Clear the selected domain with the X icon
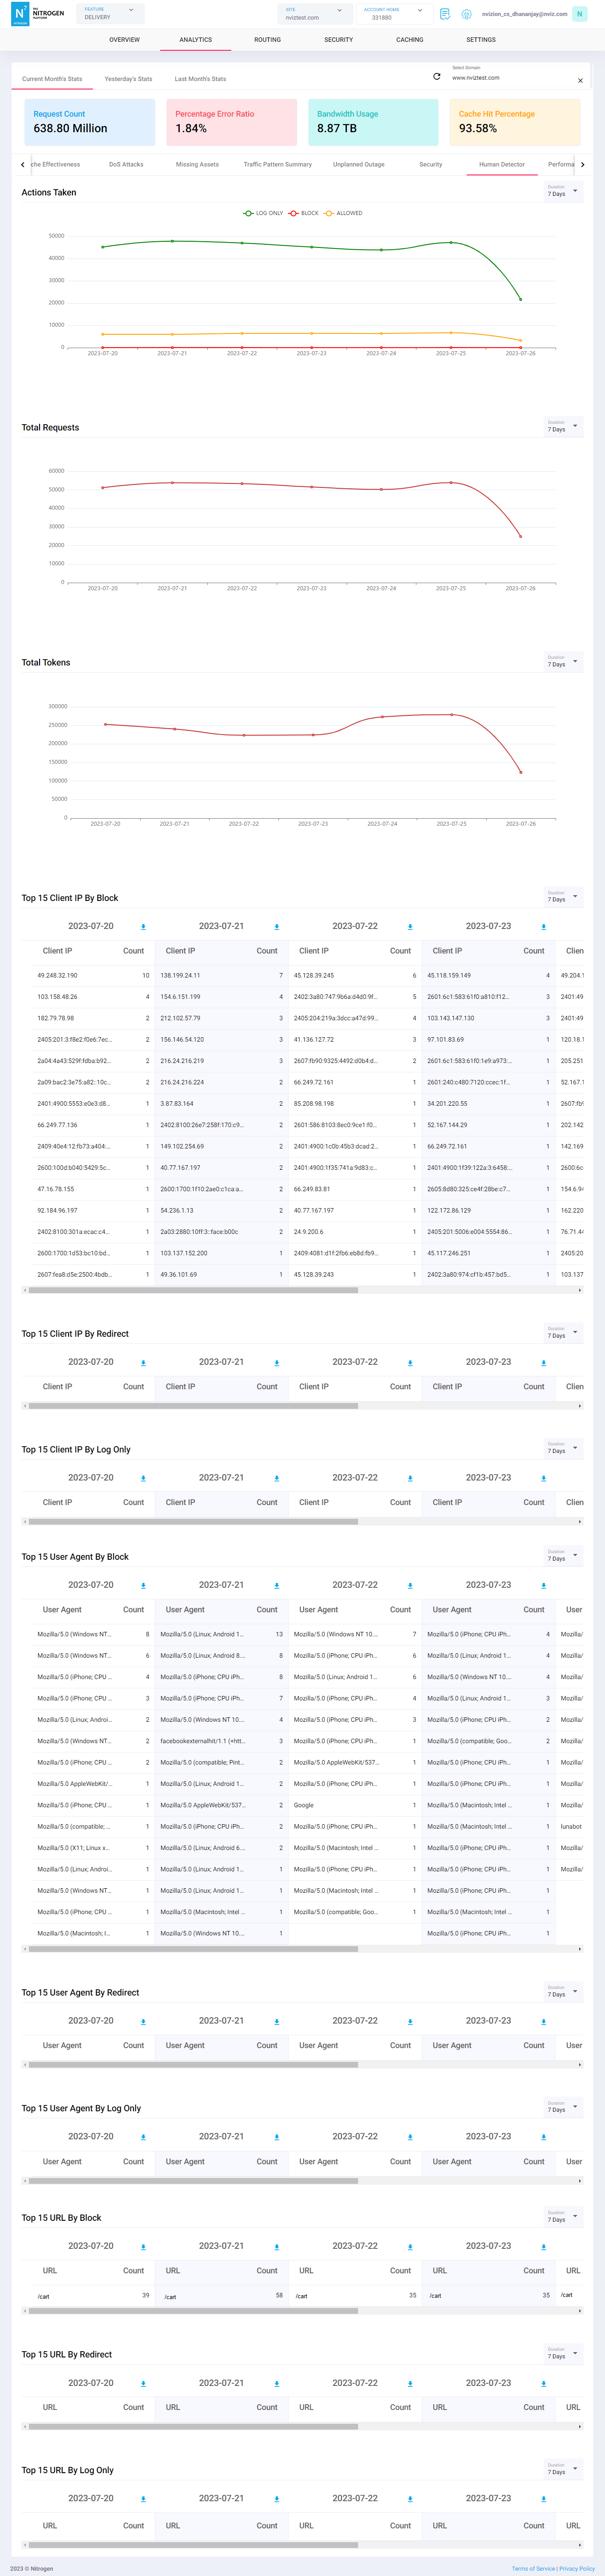 pyautogui.click(x=580, y=81)
